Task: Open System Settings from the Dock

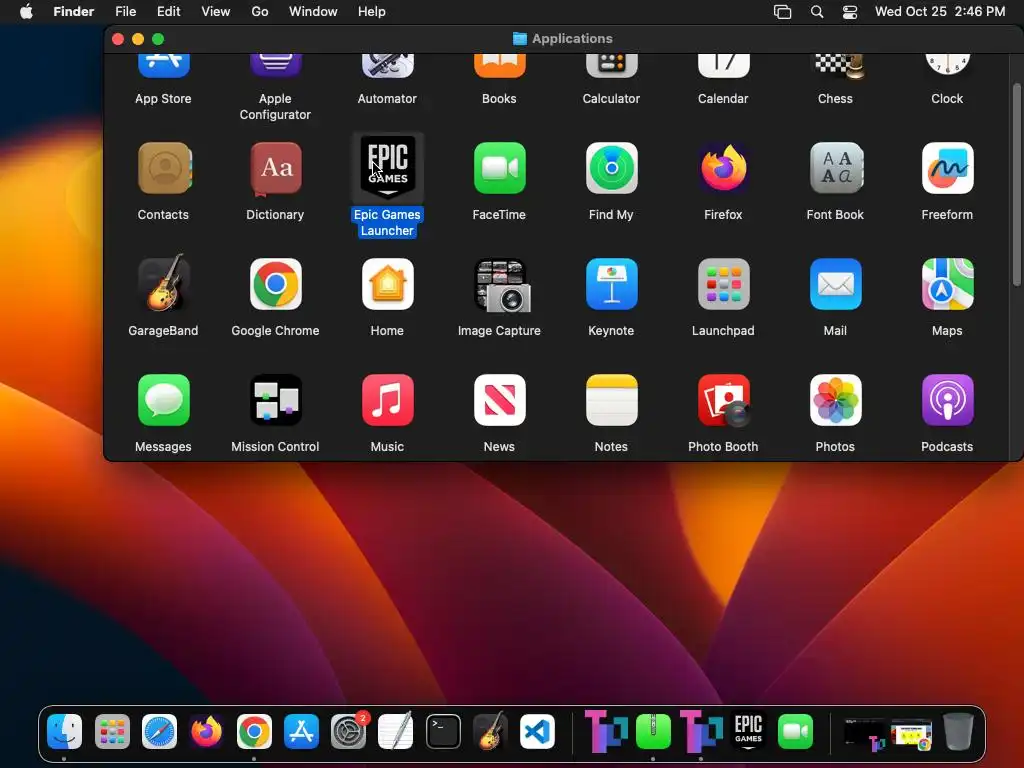Action: coord(349,731)
